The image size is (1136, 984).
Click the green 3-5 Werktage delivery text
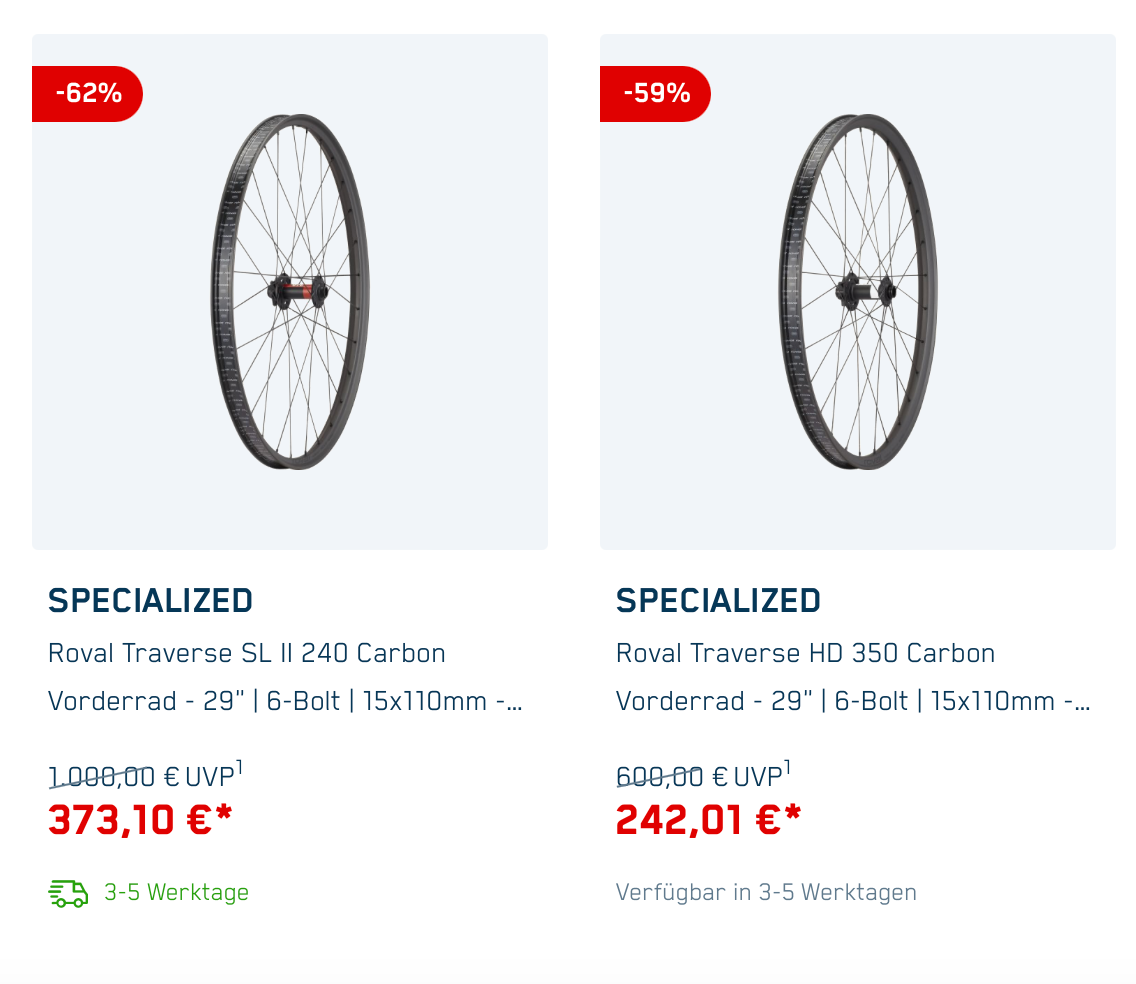(176, 892)
